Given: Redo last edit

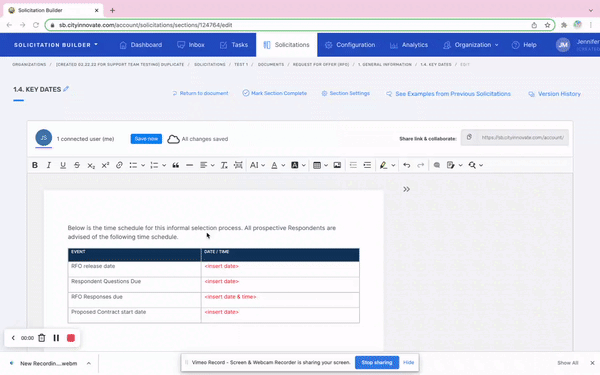Looking at the screenshot, I should 421,165.
